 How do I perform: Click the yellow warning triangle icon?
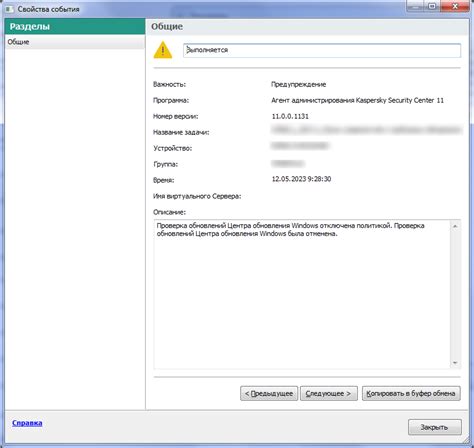click(163, 50)
